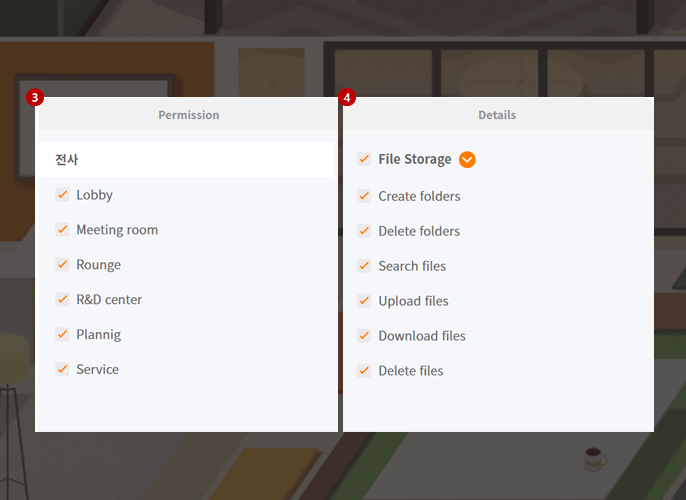Disable Create folders permission
686x500 pixels.
pyautogui.click(x=364, y=196)
